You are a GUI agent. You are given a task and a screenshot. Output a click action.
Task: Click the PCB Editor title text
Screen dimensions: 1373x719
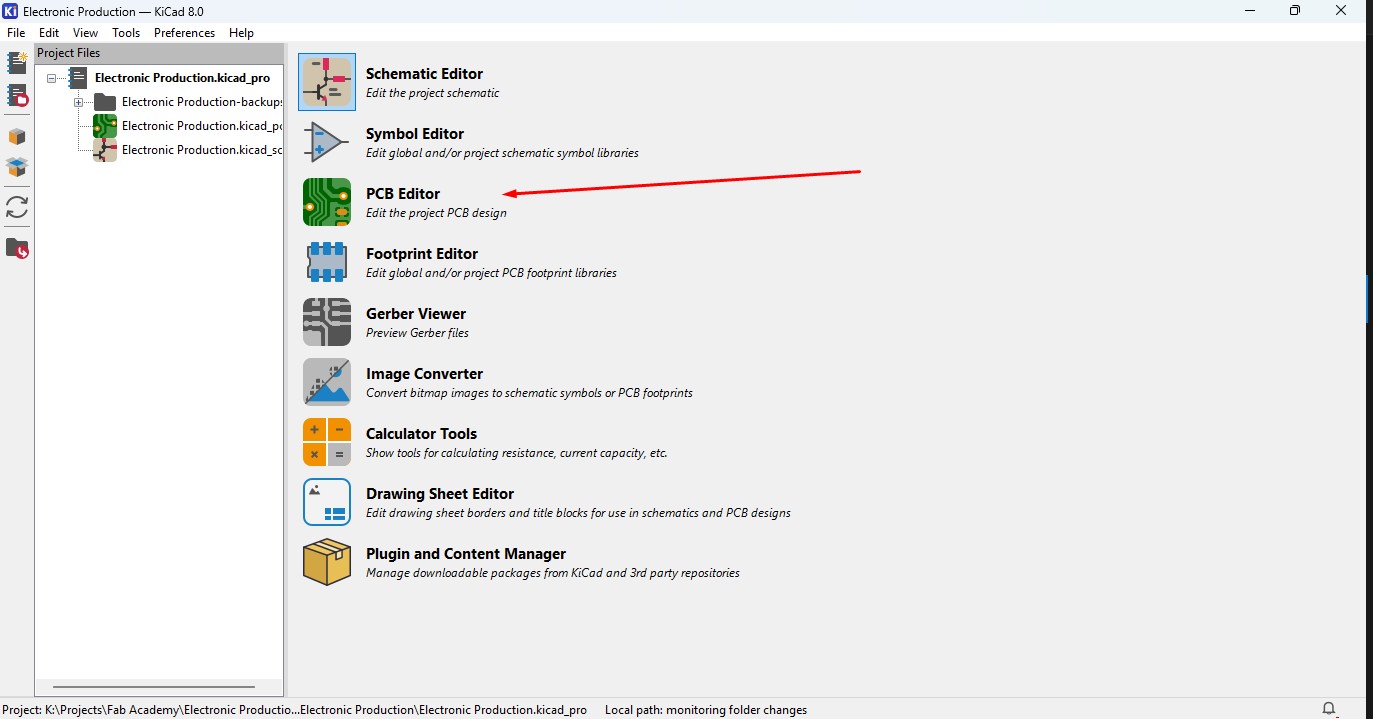pos(403,194)
